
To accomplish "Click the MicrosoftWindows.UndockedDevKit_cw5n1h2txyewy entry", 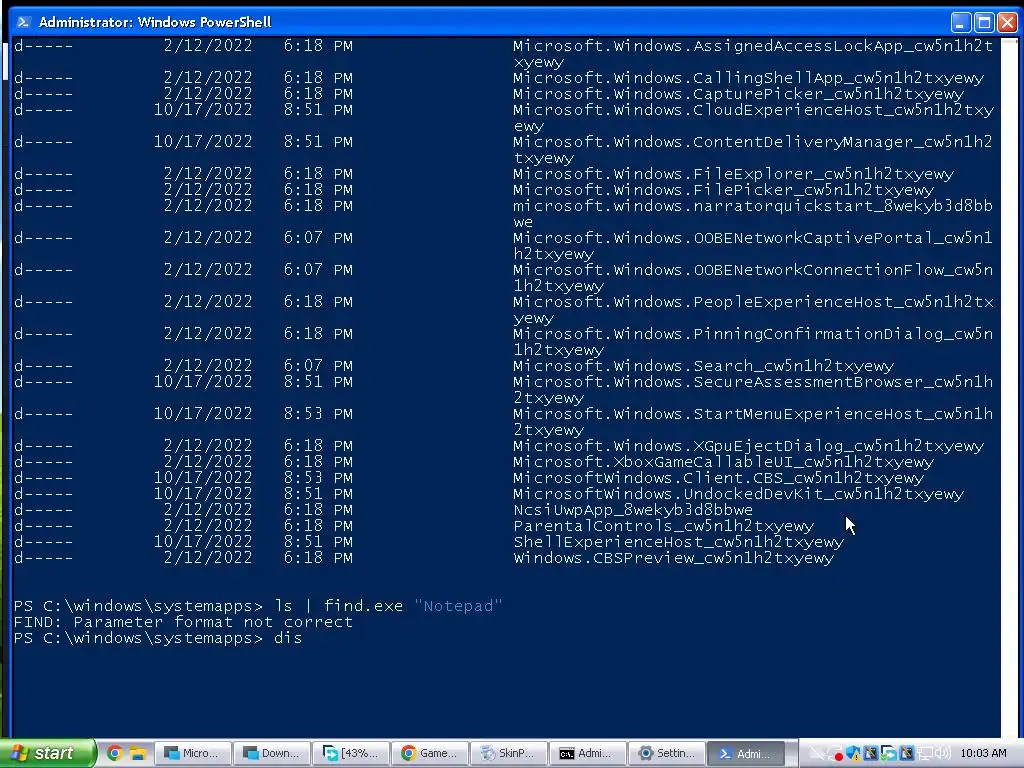I will point(738,494).
